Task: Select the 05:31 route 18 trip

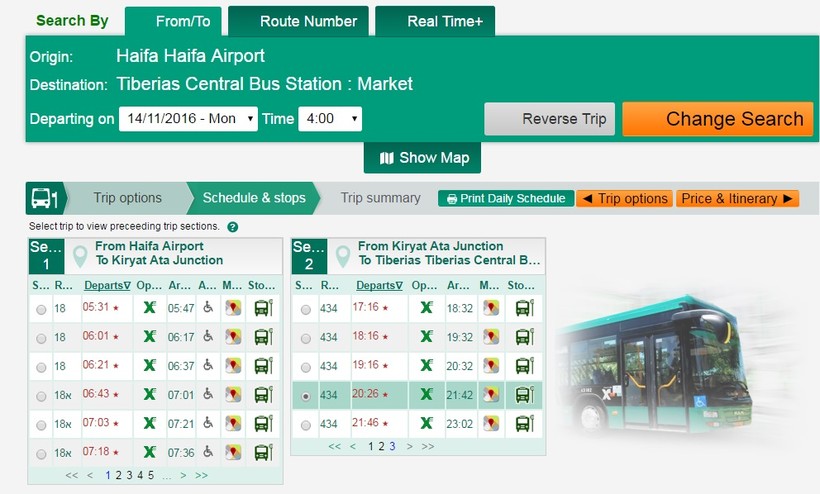Action: tap(41, 309)
